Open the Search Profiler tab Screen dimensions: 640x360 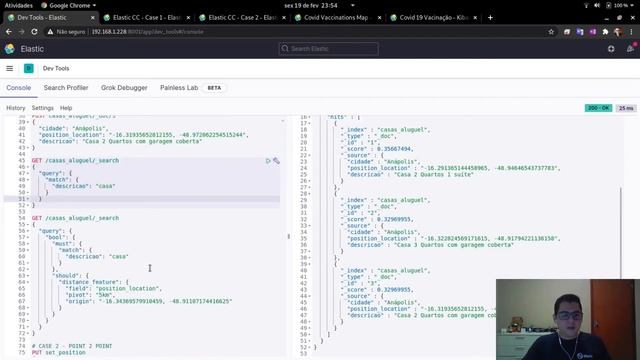pyautogui.click(x=66, y=88)
